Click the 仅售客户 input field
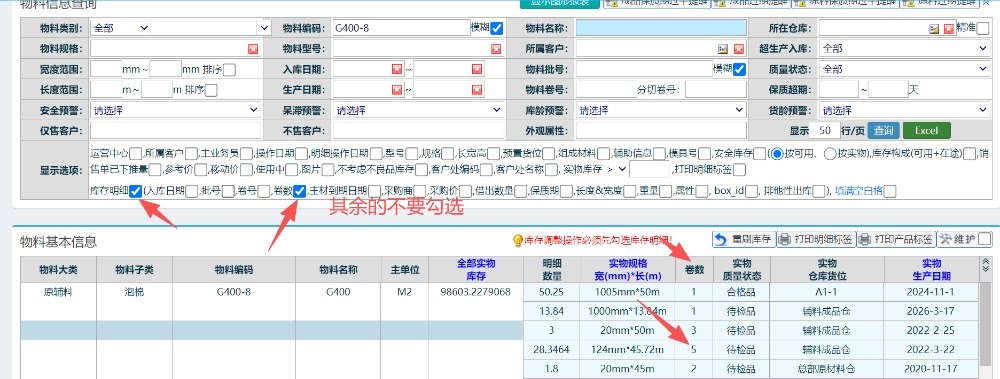The height and width of the screenshot is (379, 1000). click(x=175, y=131)
